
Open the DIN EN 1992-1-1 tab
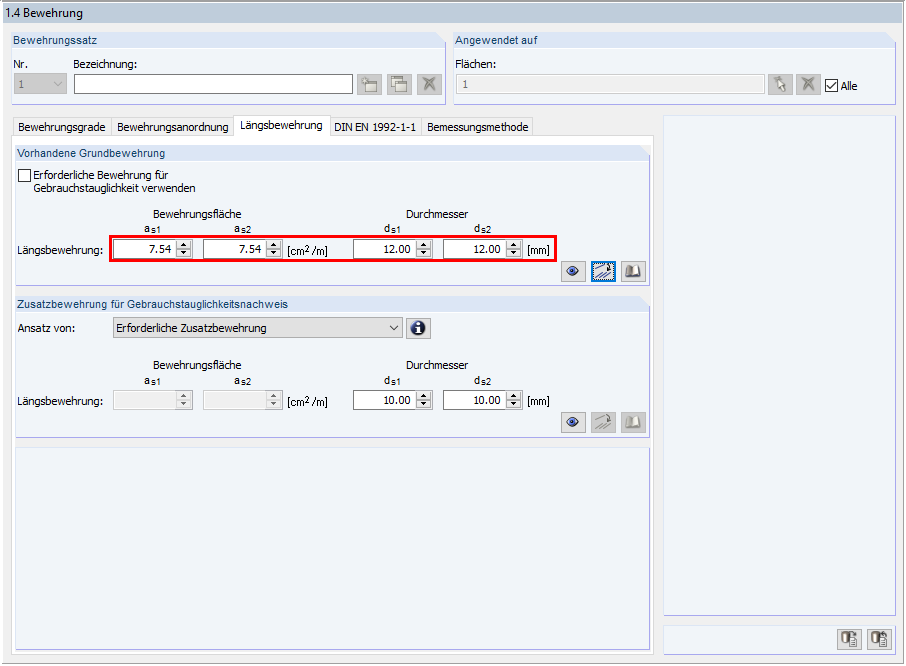[x=375, y=127]
